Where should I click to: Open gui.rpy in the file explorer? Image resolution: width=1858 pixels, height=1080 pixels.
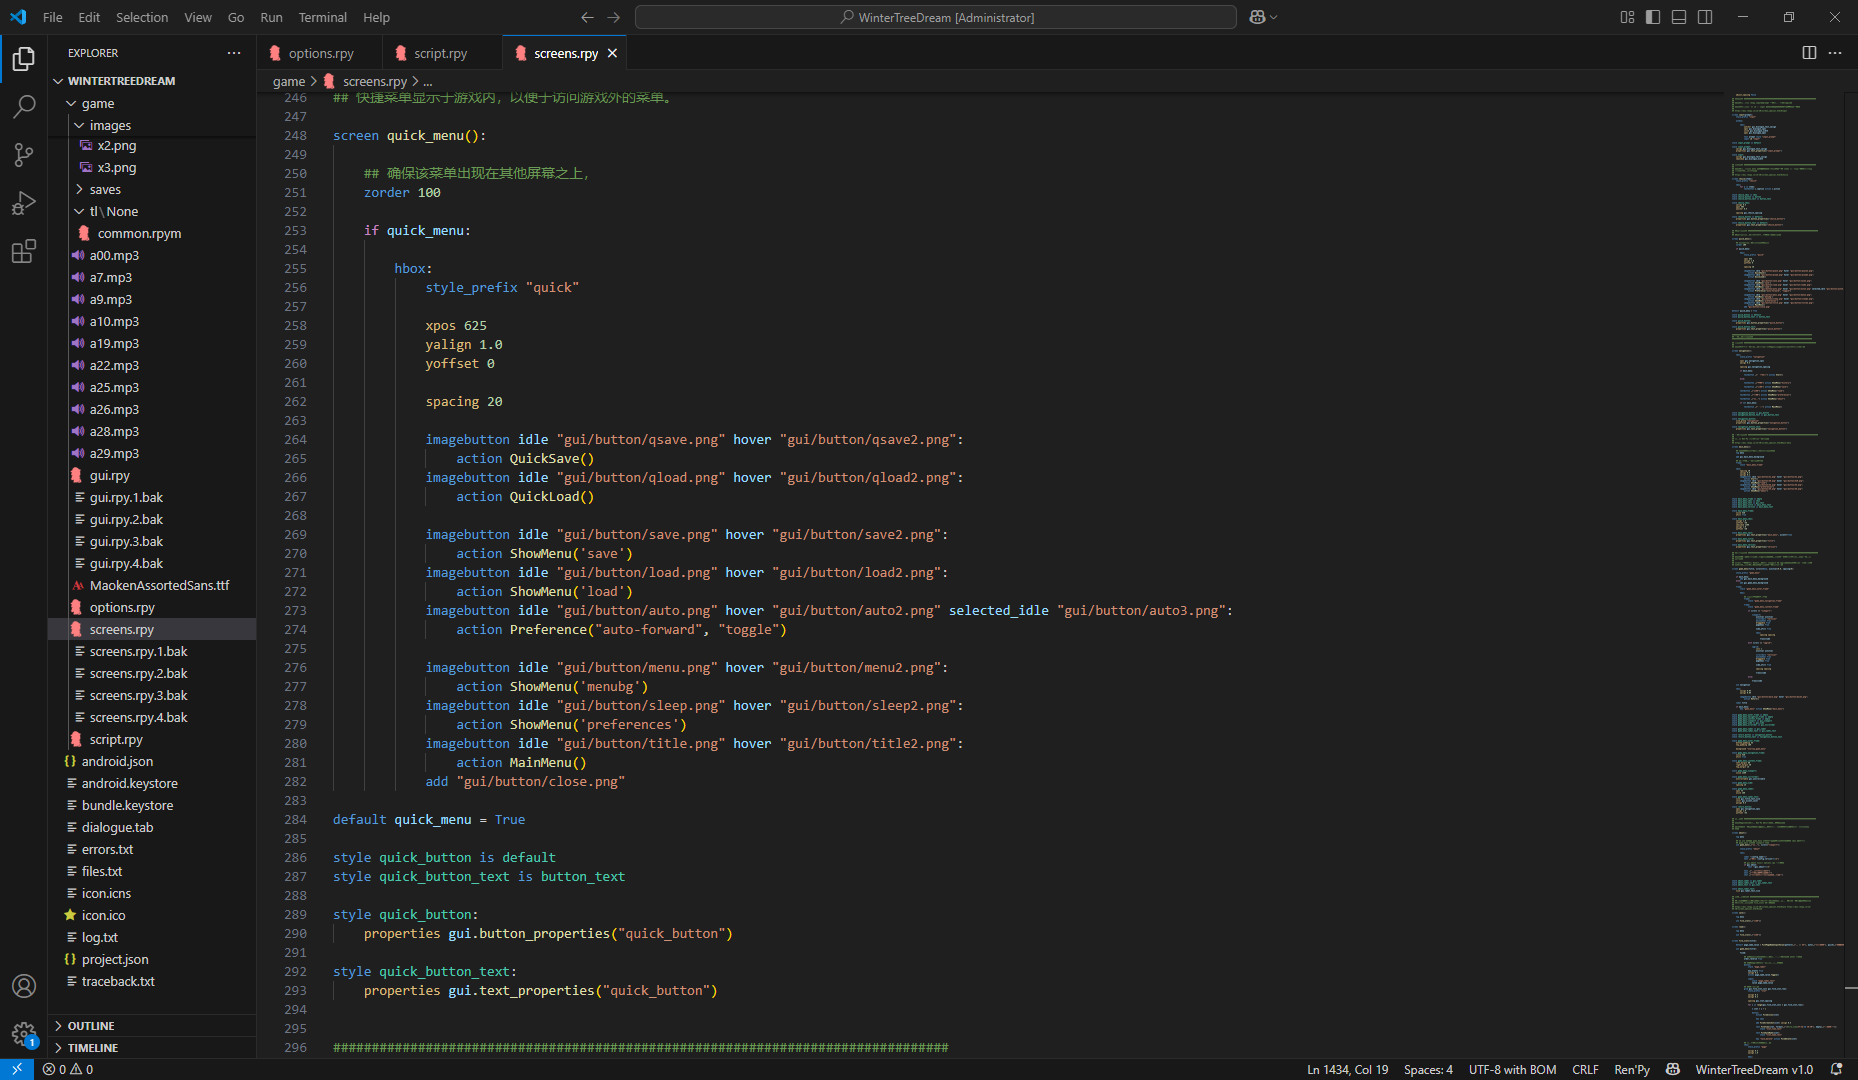point(110,475)
